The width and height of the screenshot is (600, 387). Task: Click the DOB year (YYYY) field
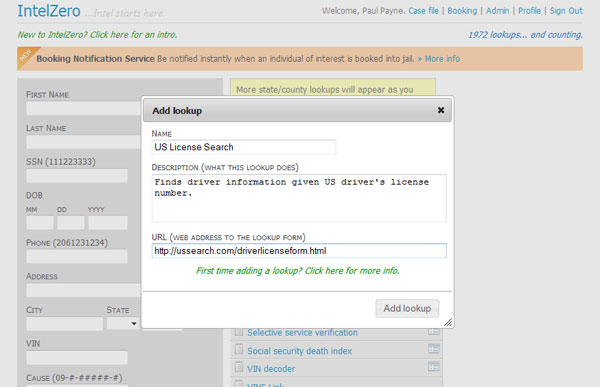[108, 222]
